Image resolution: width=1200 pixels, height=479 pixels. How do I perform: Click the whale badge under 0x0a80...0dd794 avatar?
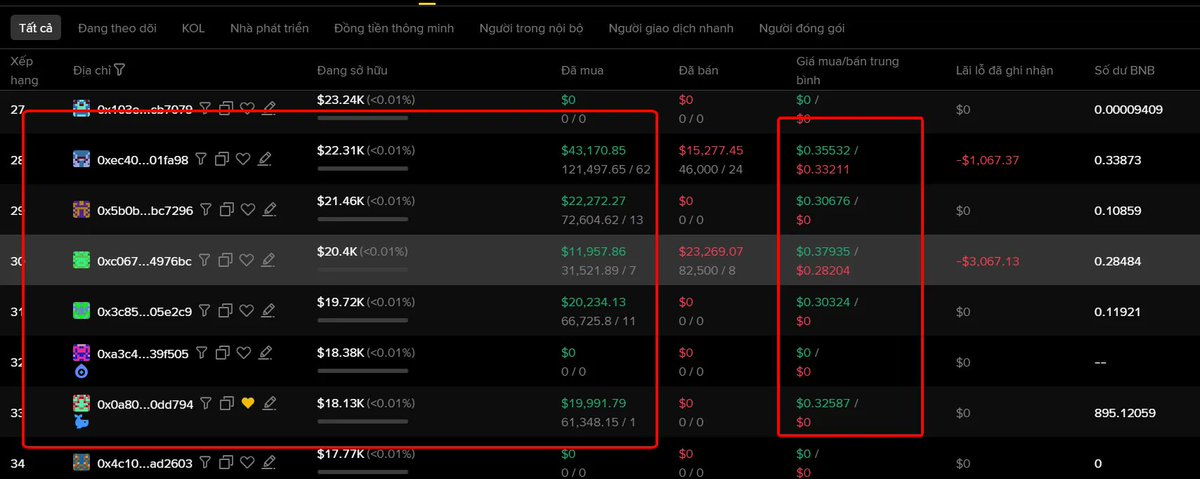click(82, 422)
